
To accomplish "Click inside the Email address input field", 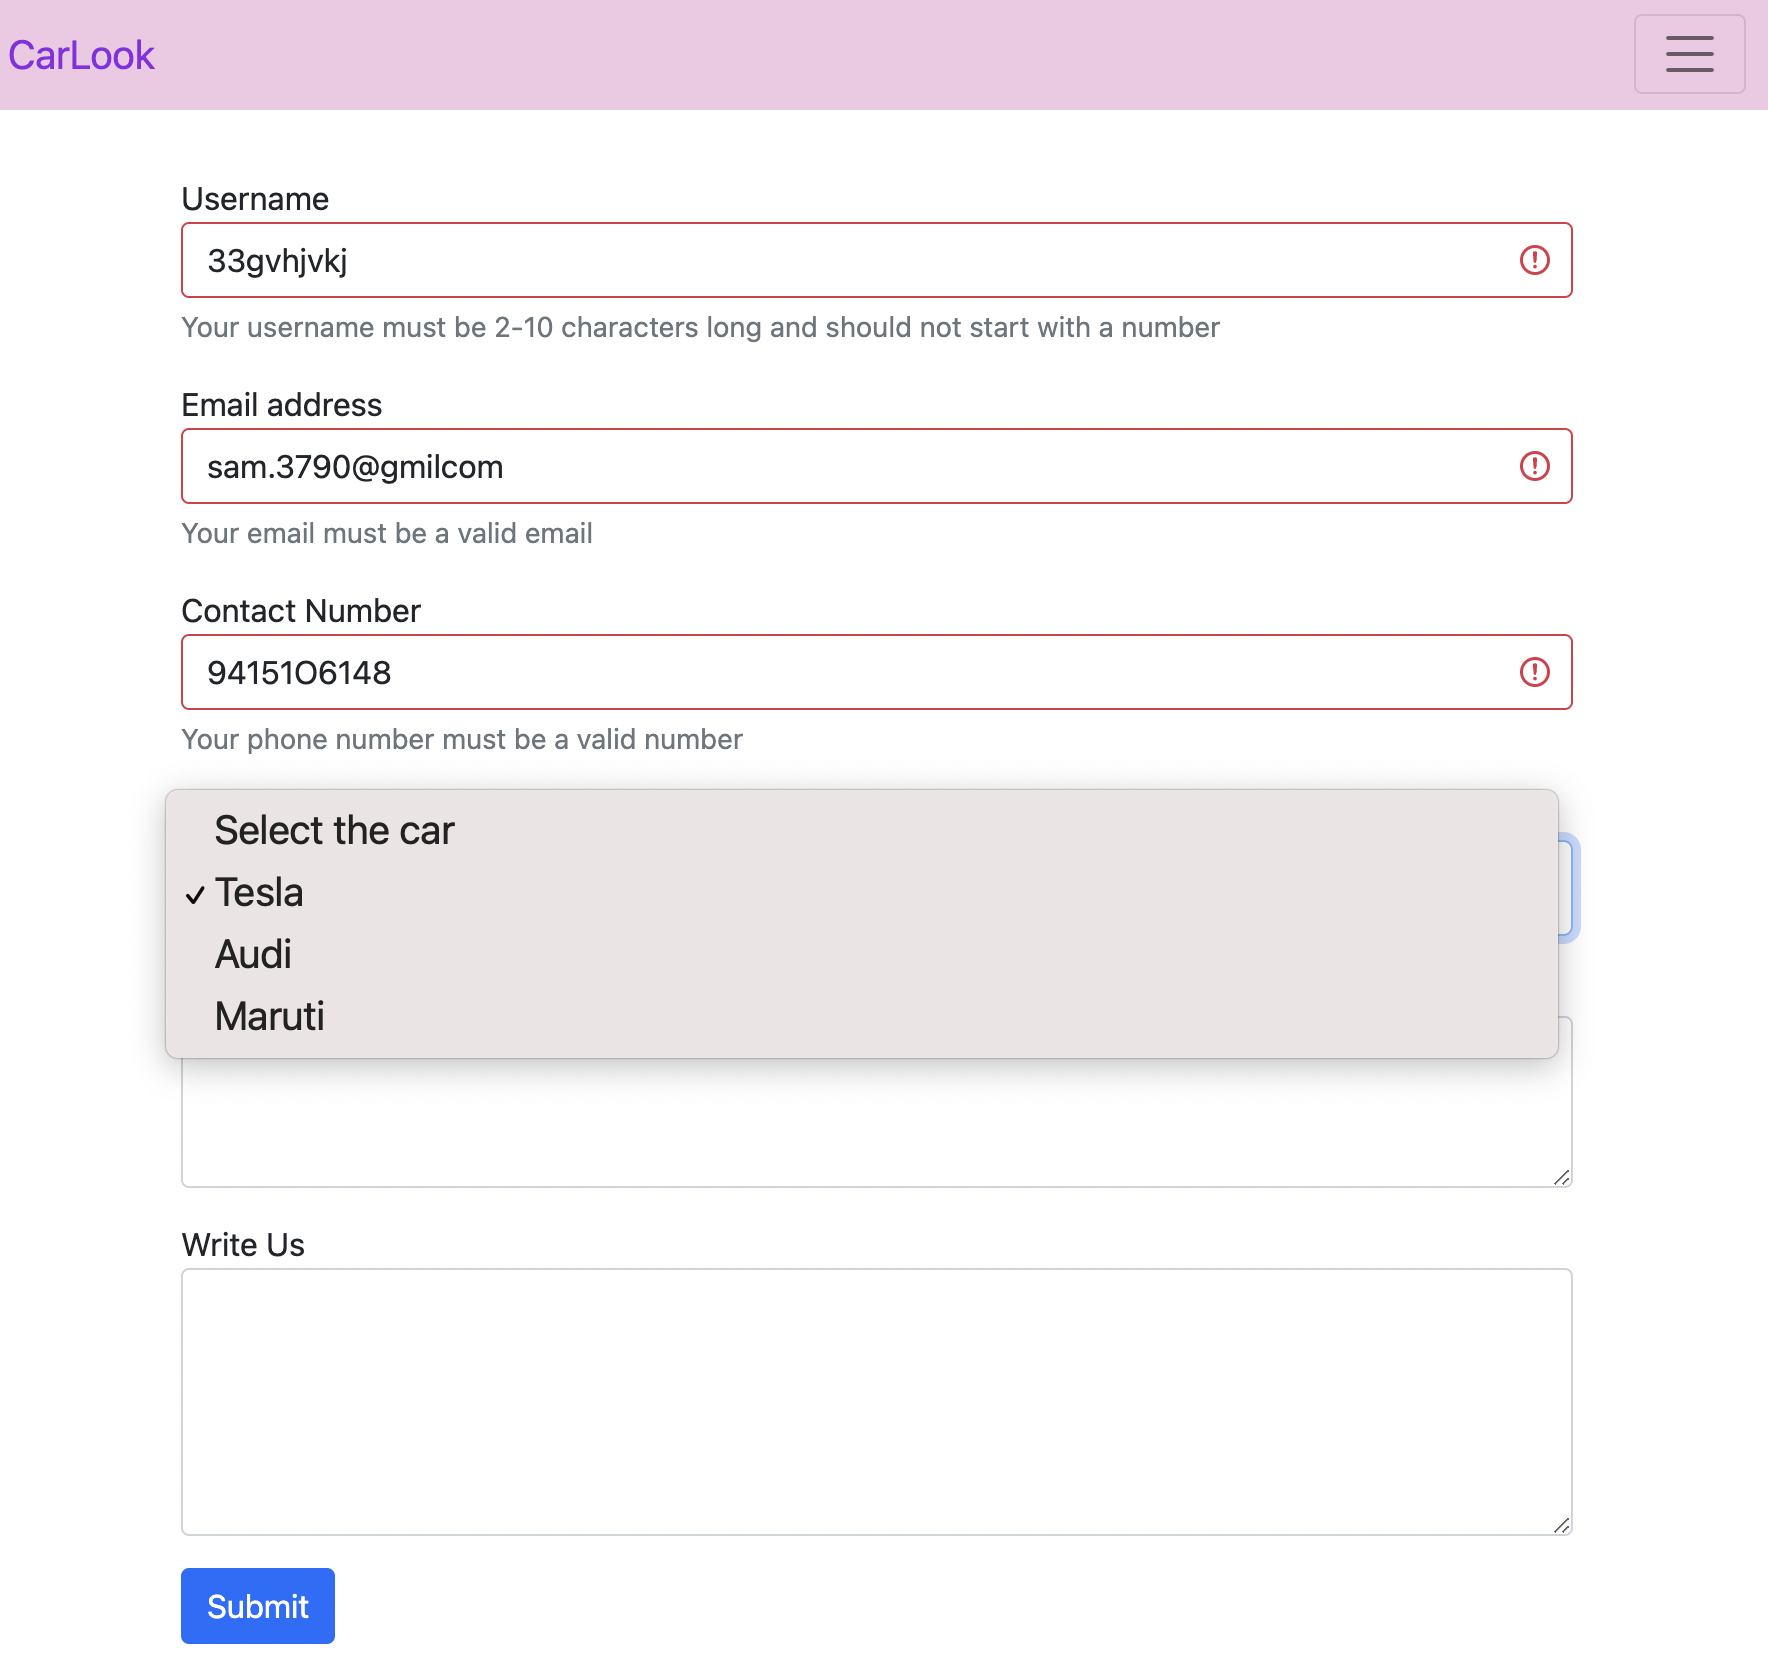I will (x=700, y=466).
